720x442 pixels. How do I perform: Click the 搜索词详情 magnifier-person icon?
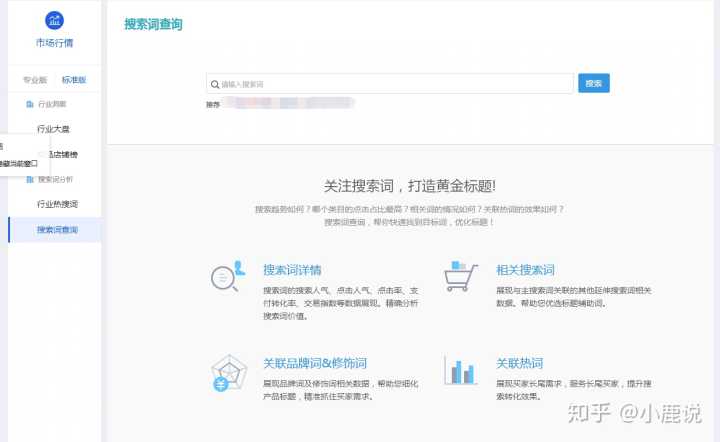(228, 276)
